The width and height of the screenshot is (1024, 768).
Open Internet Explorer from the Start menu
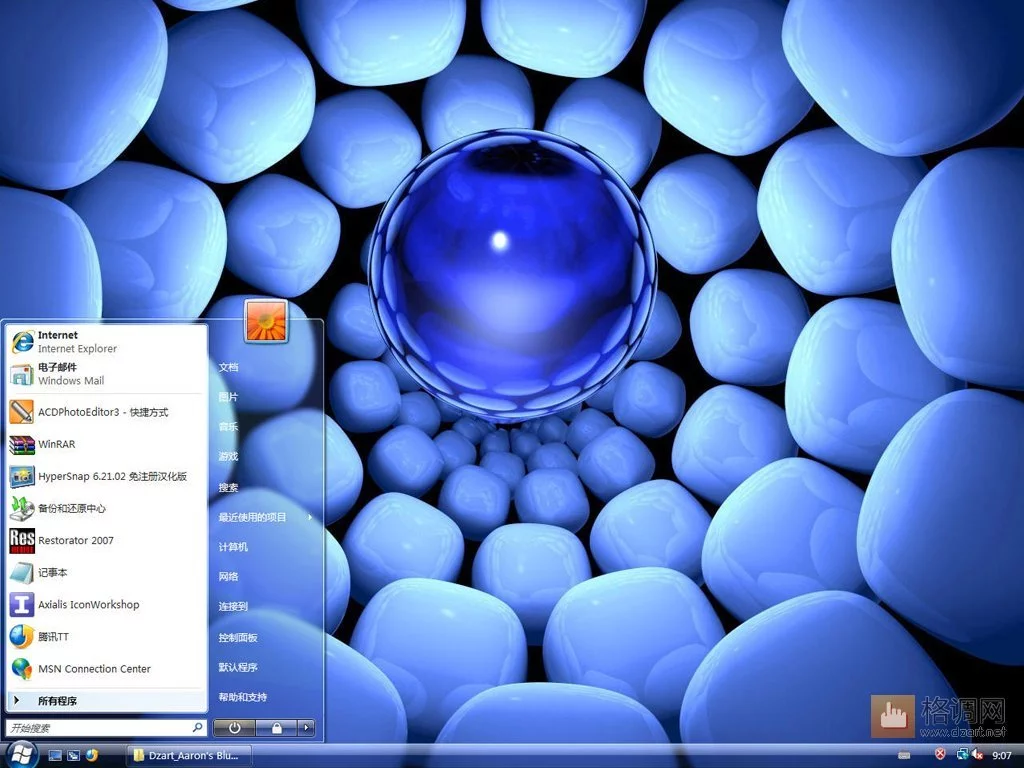[x=106, y=342]
